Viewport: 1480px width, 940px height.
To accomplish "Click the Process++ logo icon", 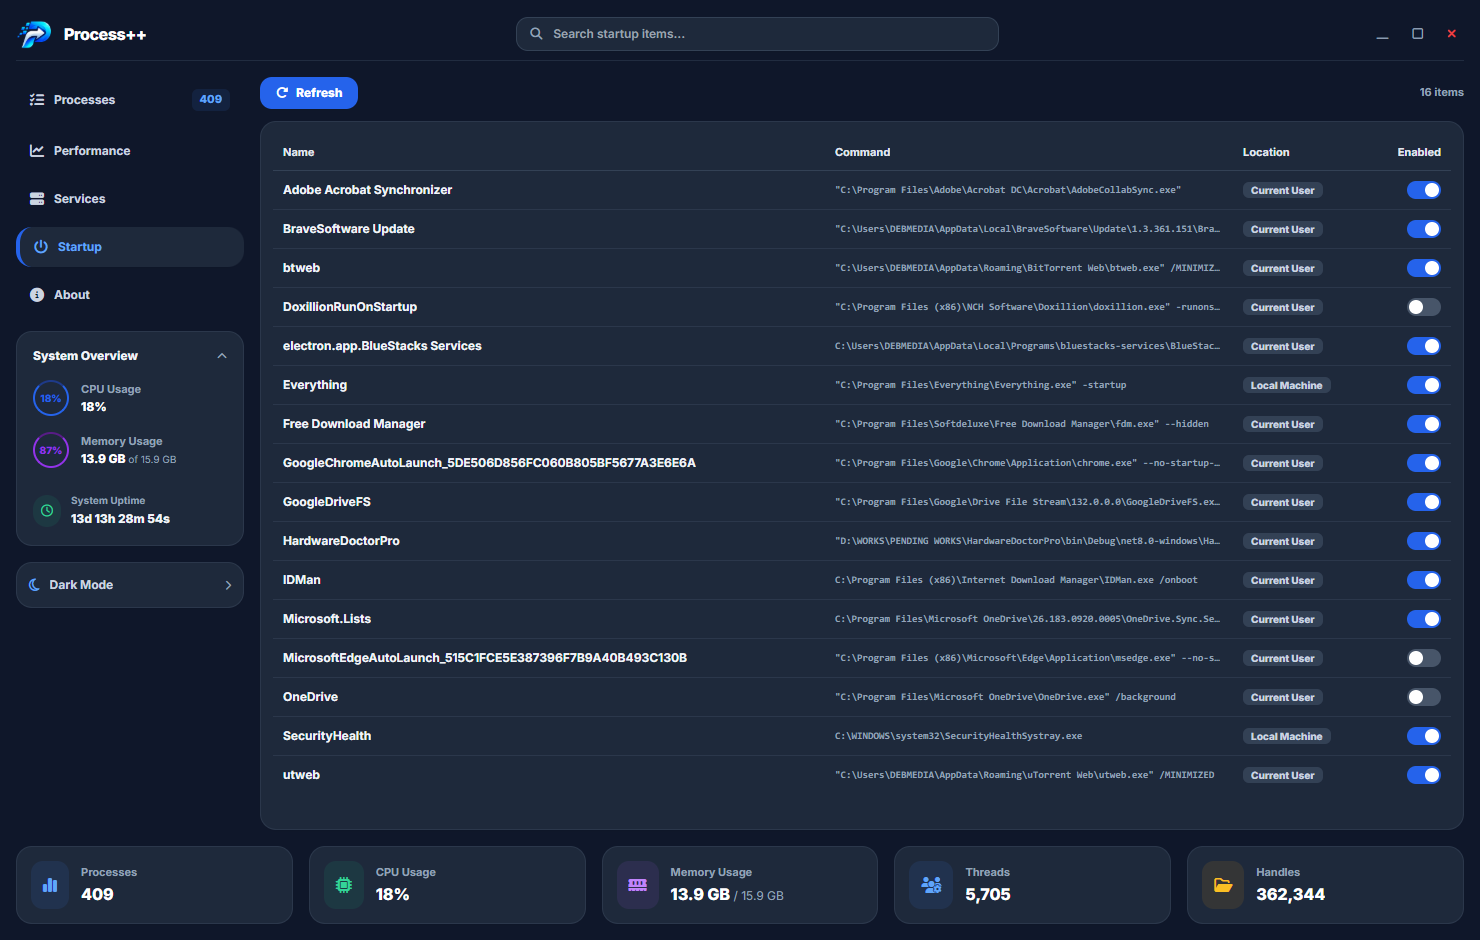I will coord(35,34).
